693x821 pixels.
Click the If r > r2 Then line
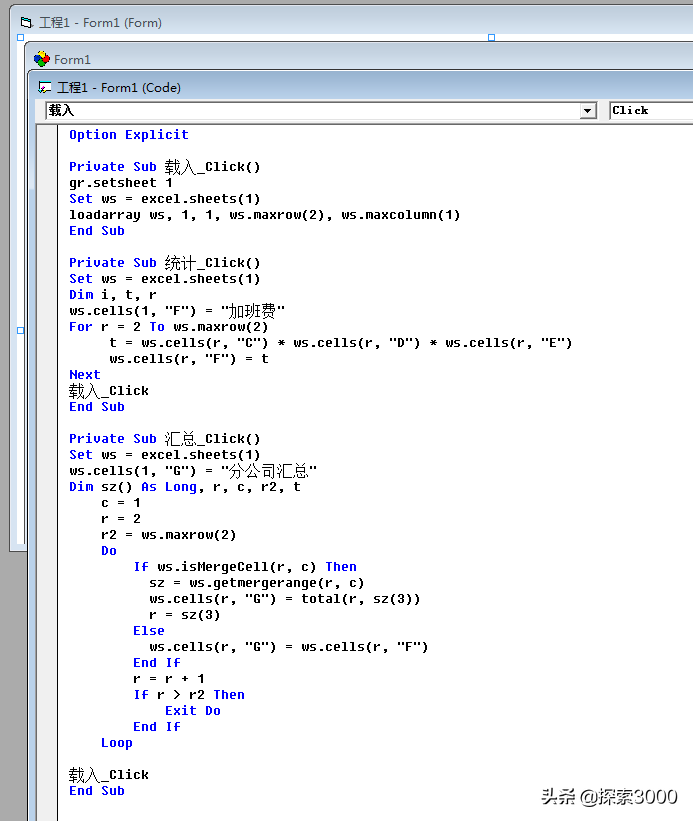tap(189, 695)
